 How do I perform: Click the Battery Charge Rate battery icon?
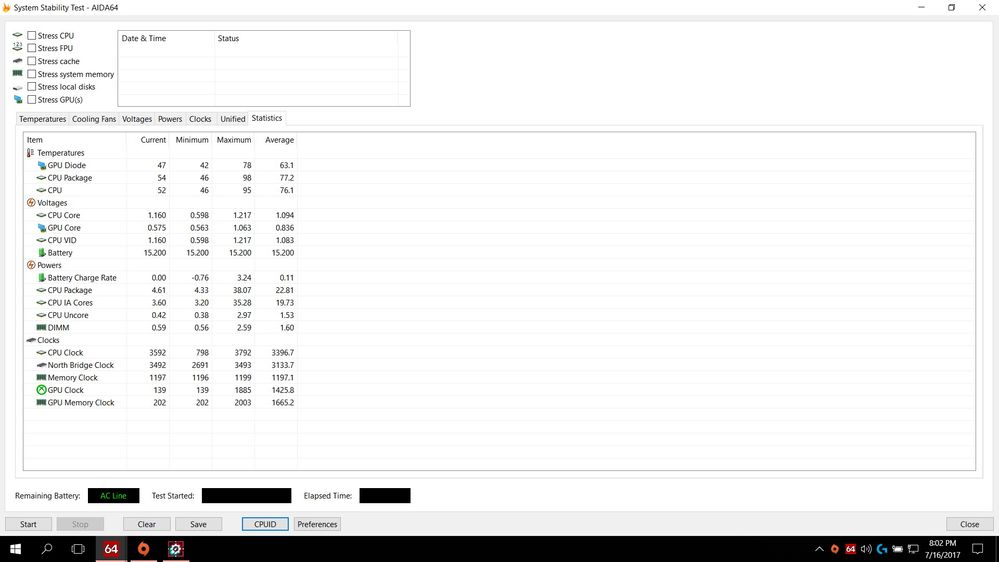(41, 278)
